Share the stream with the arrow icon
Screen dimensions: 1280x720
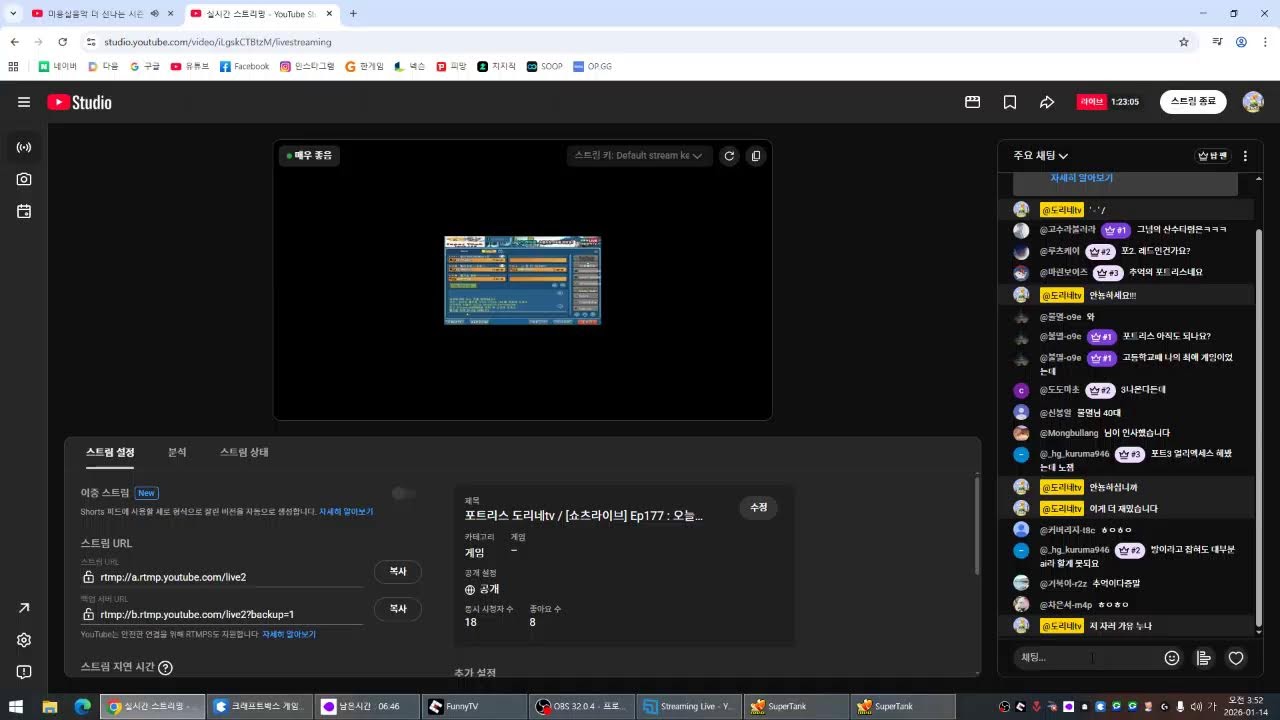1047,102
